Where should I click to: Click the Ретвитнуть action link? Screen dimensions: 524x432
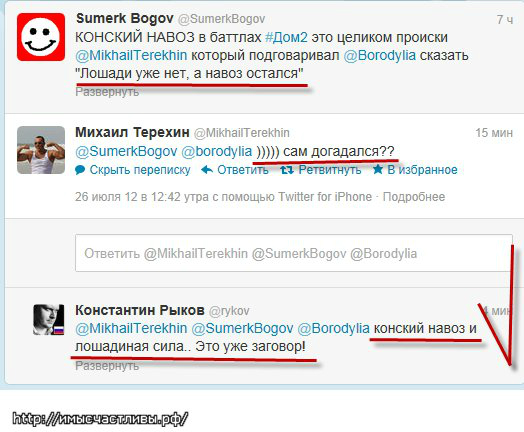(330, 170)
